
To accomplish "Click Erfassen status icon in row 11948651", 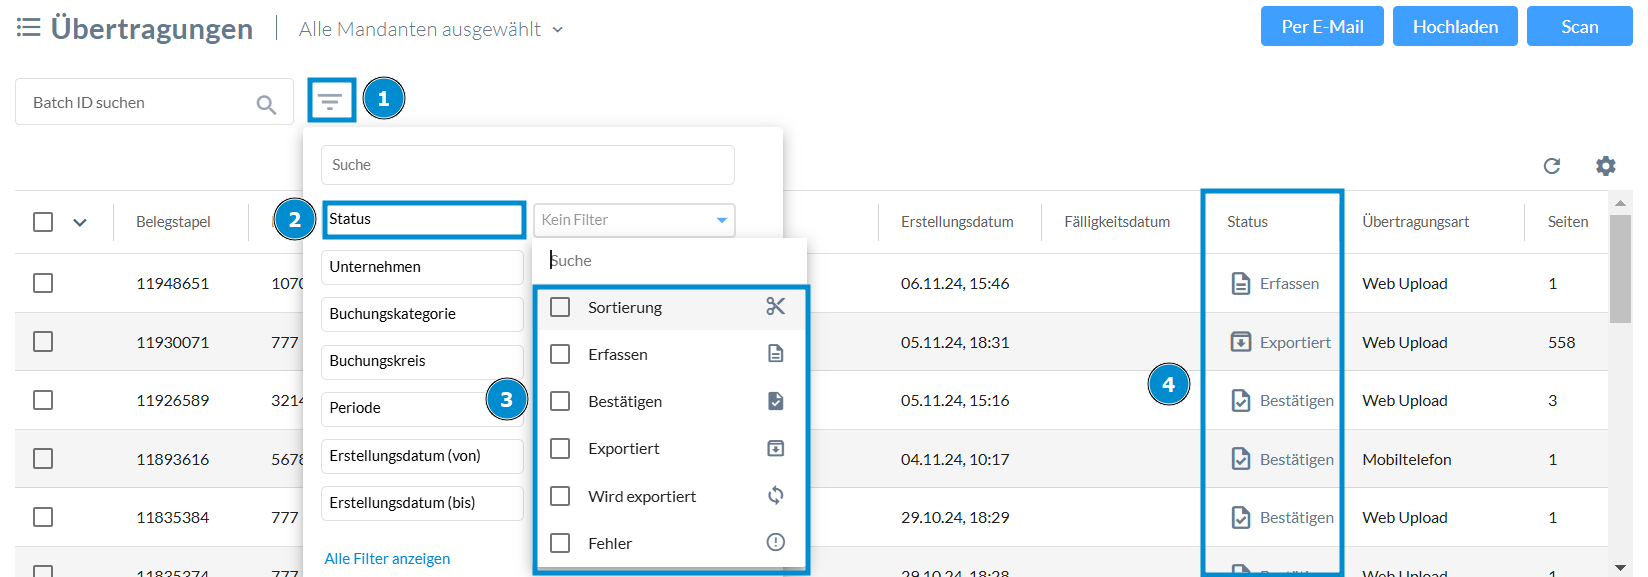I will pos(1240,283).
